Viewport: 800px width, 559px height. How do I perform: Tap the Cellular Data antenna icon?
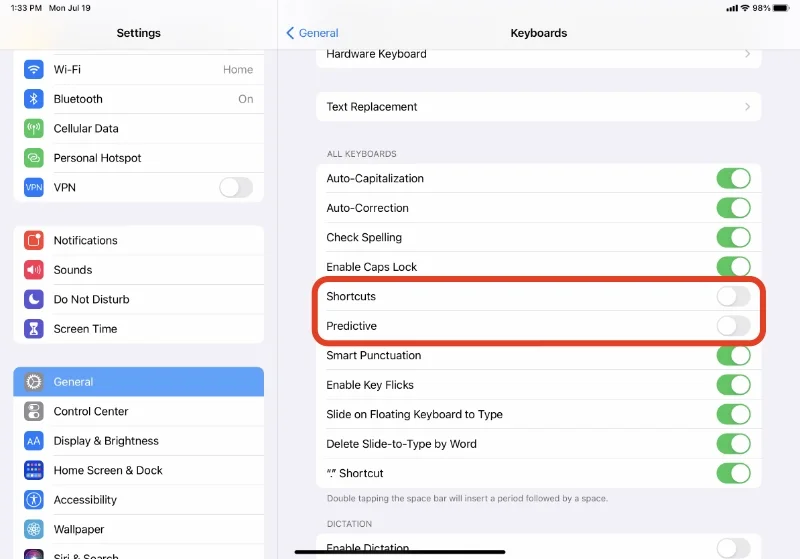[34, 129]
